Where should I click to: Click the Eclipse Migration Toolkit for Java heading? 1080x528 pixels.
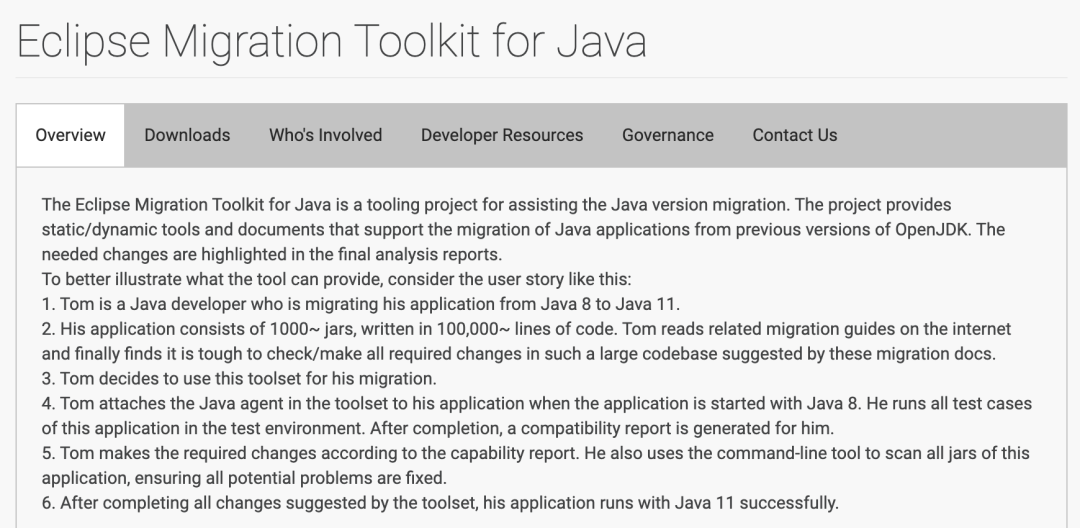(x=332, y=42)
